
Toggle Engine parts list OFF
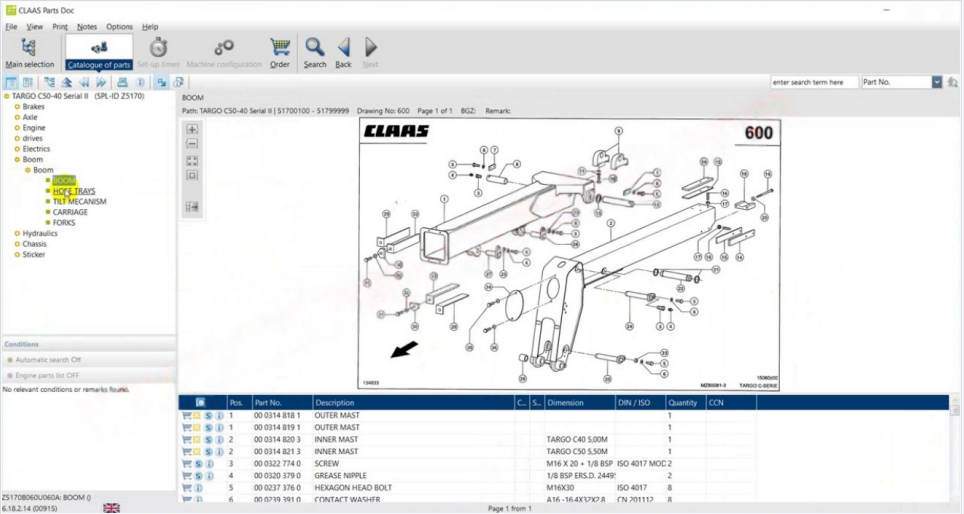tap(47, 376)
